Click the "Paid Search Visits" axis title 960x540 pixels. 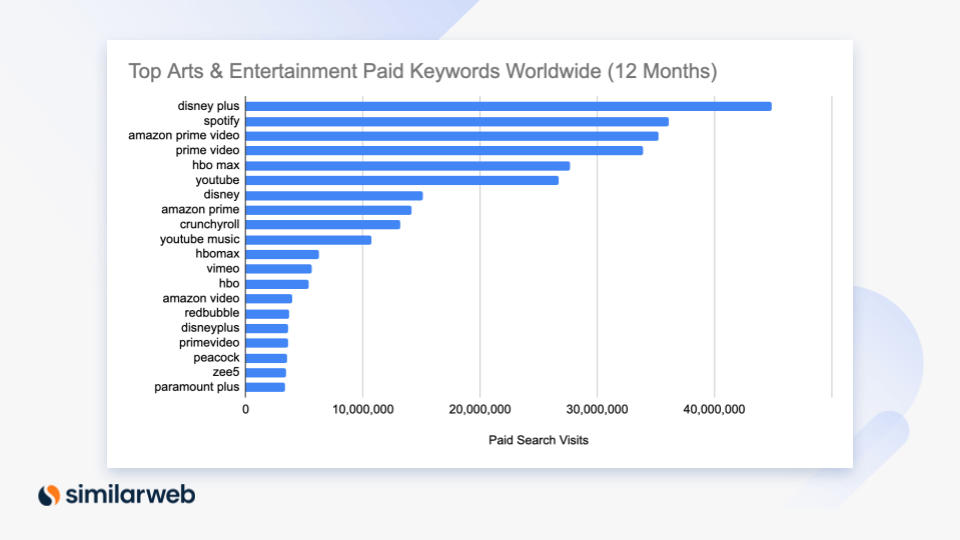(538, 440)
